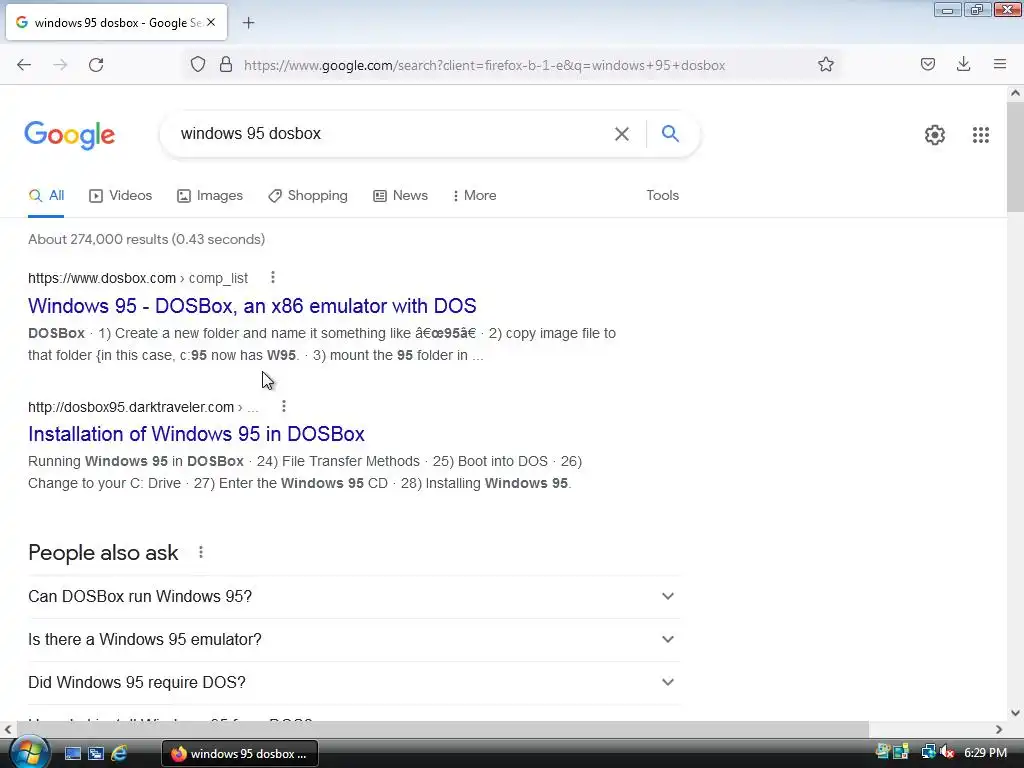Open the tracking protection shield icon

tap(198, 65)
